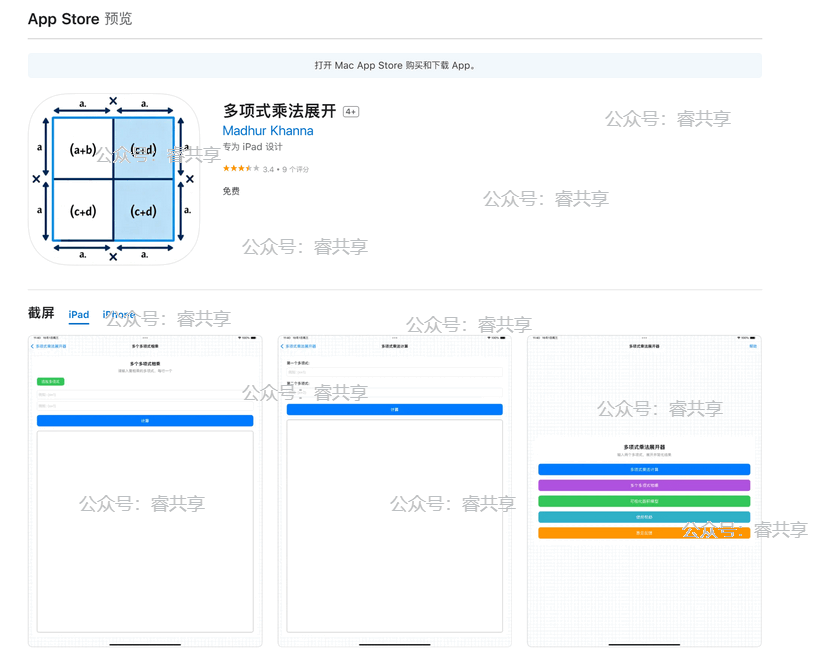Click blue 计算 button in first screenshot
This screenshot has height=661, width=825.
pos(145,421)
